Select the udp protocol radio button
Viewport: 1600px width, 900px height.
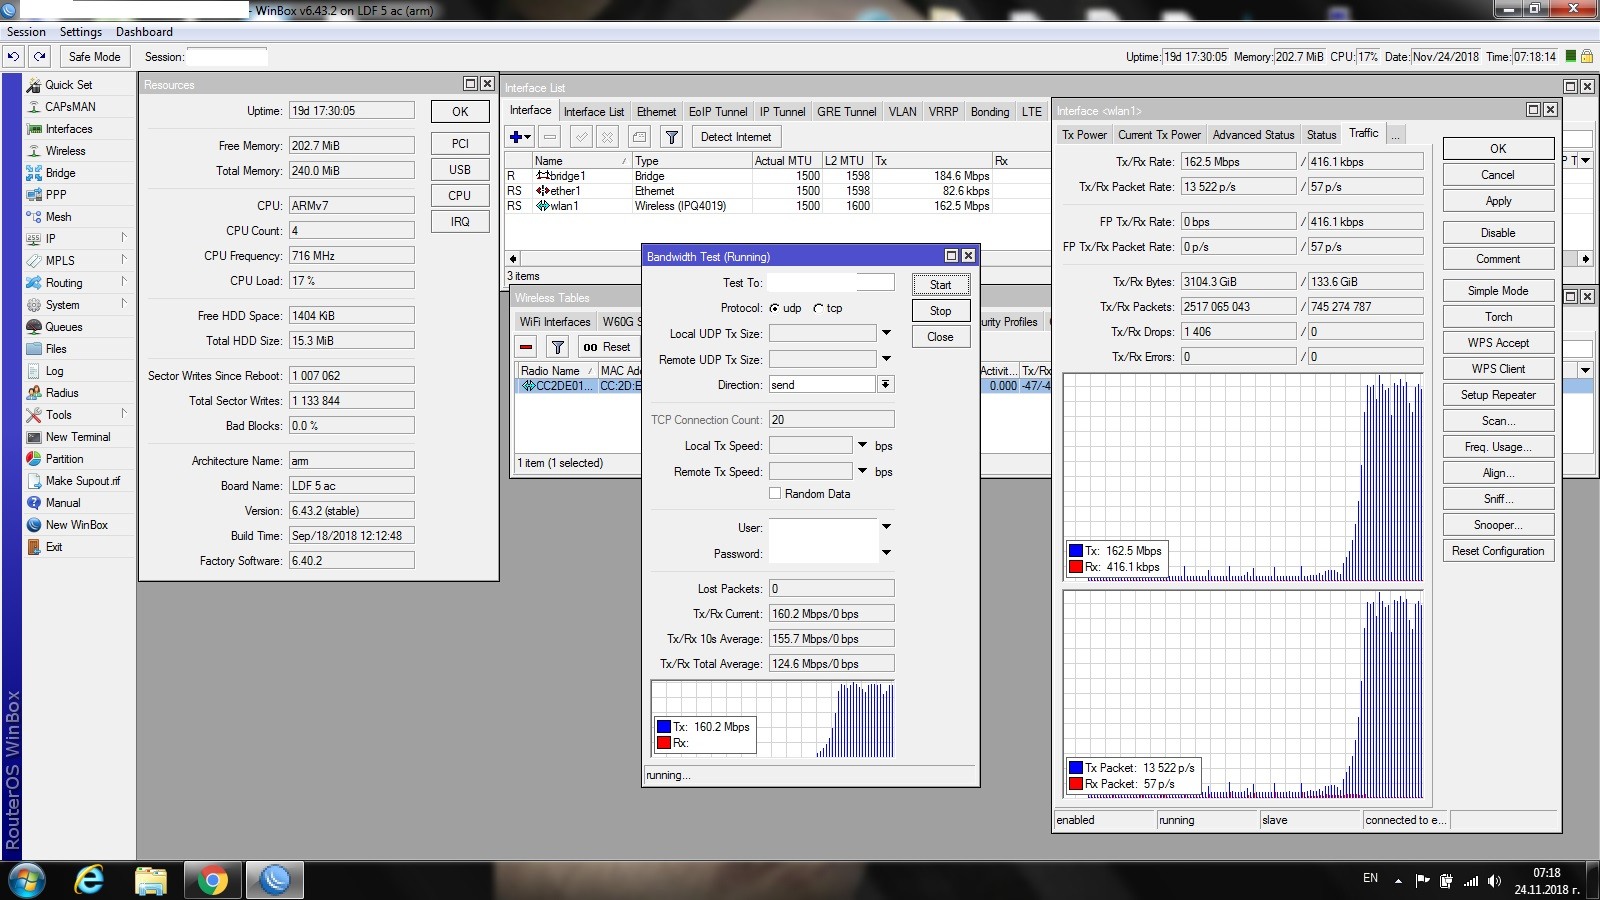click(x=774, y=308)
